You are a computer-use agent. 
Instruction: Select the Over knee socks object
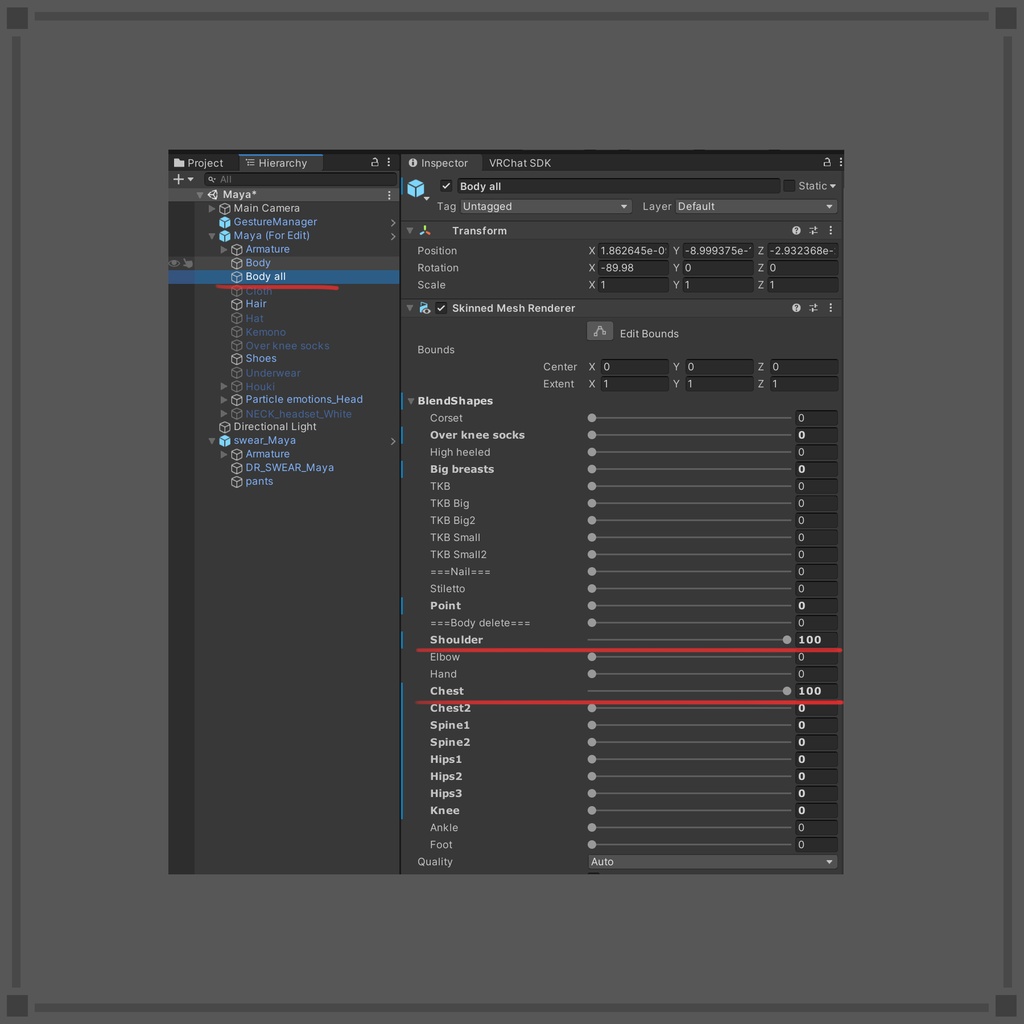coord(287,345)
